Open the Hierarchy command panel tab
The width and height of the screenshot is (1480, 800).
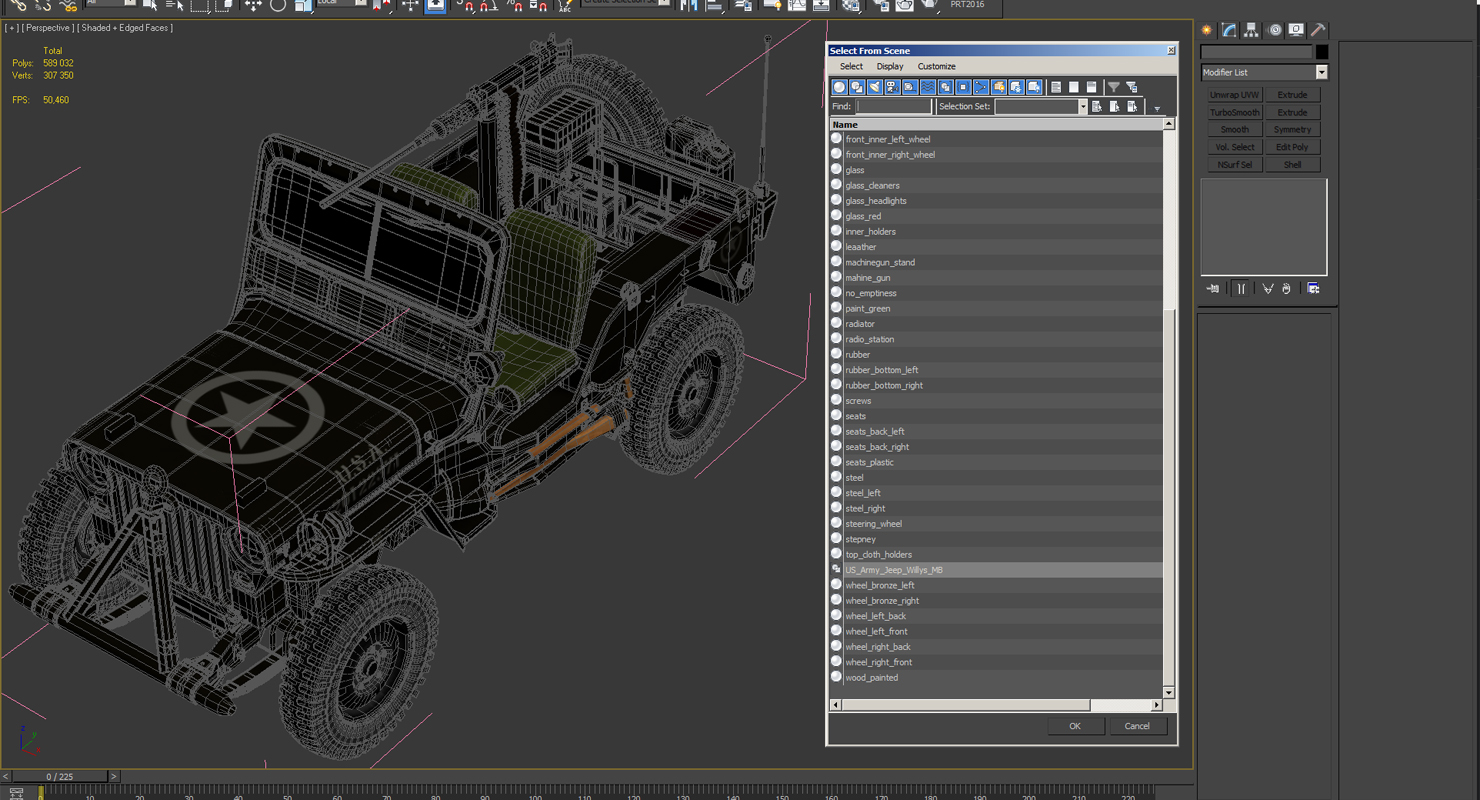pyautogui.click(x=1251, y=30)
